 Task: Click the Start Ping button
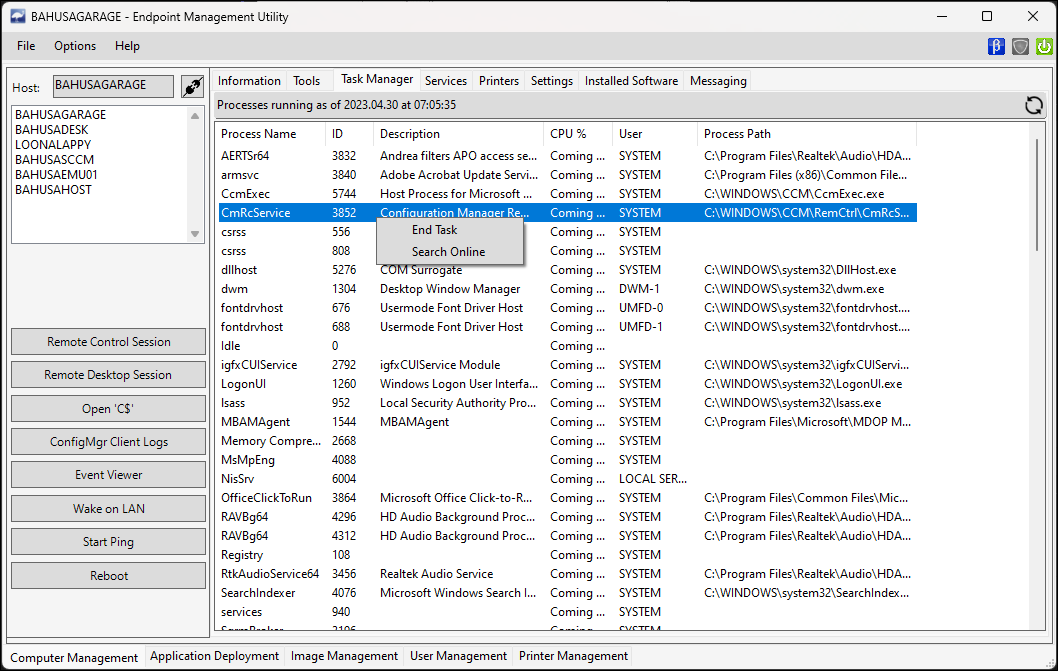pos(109,542)
